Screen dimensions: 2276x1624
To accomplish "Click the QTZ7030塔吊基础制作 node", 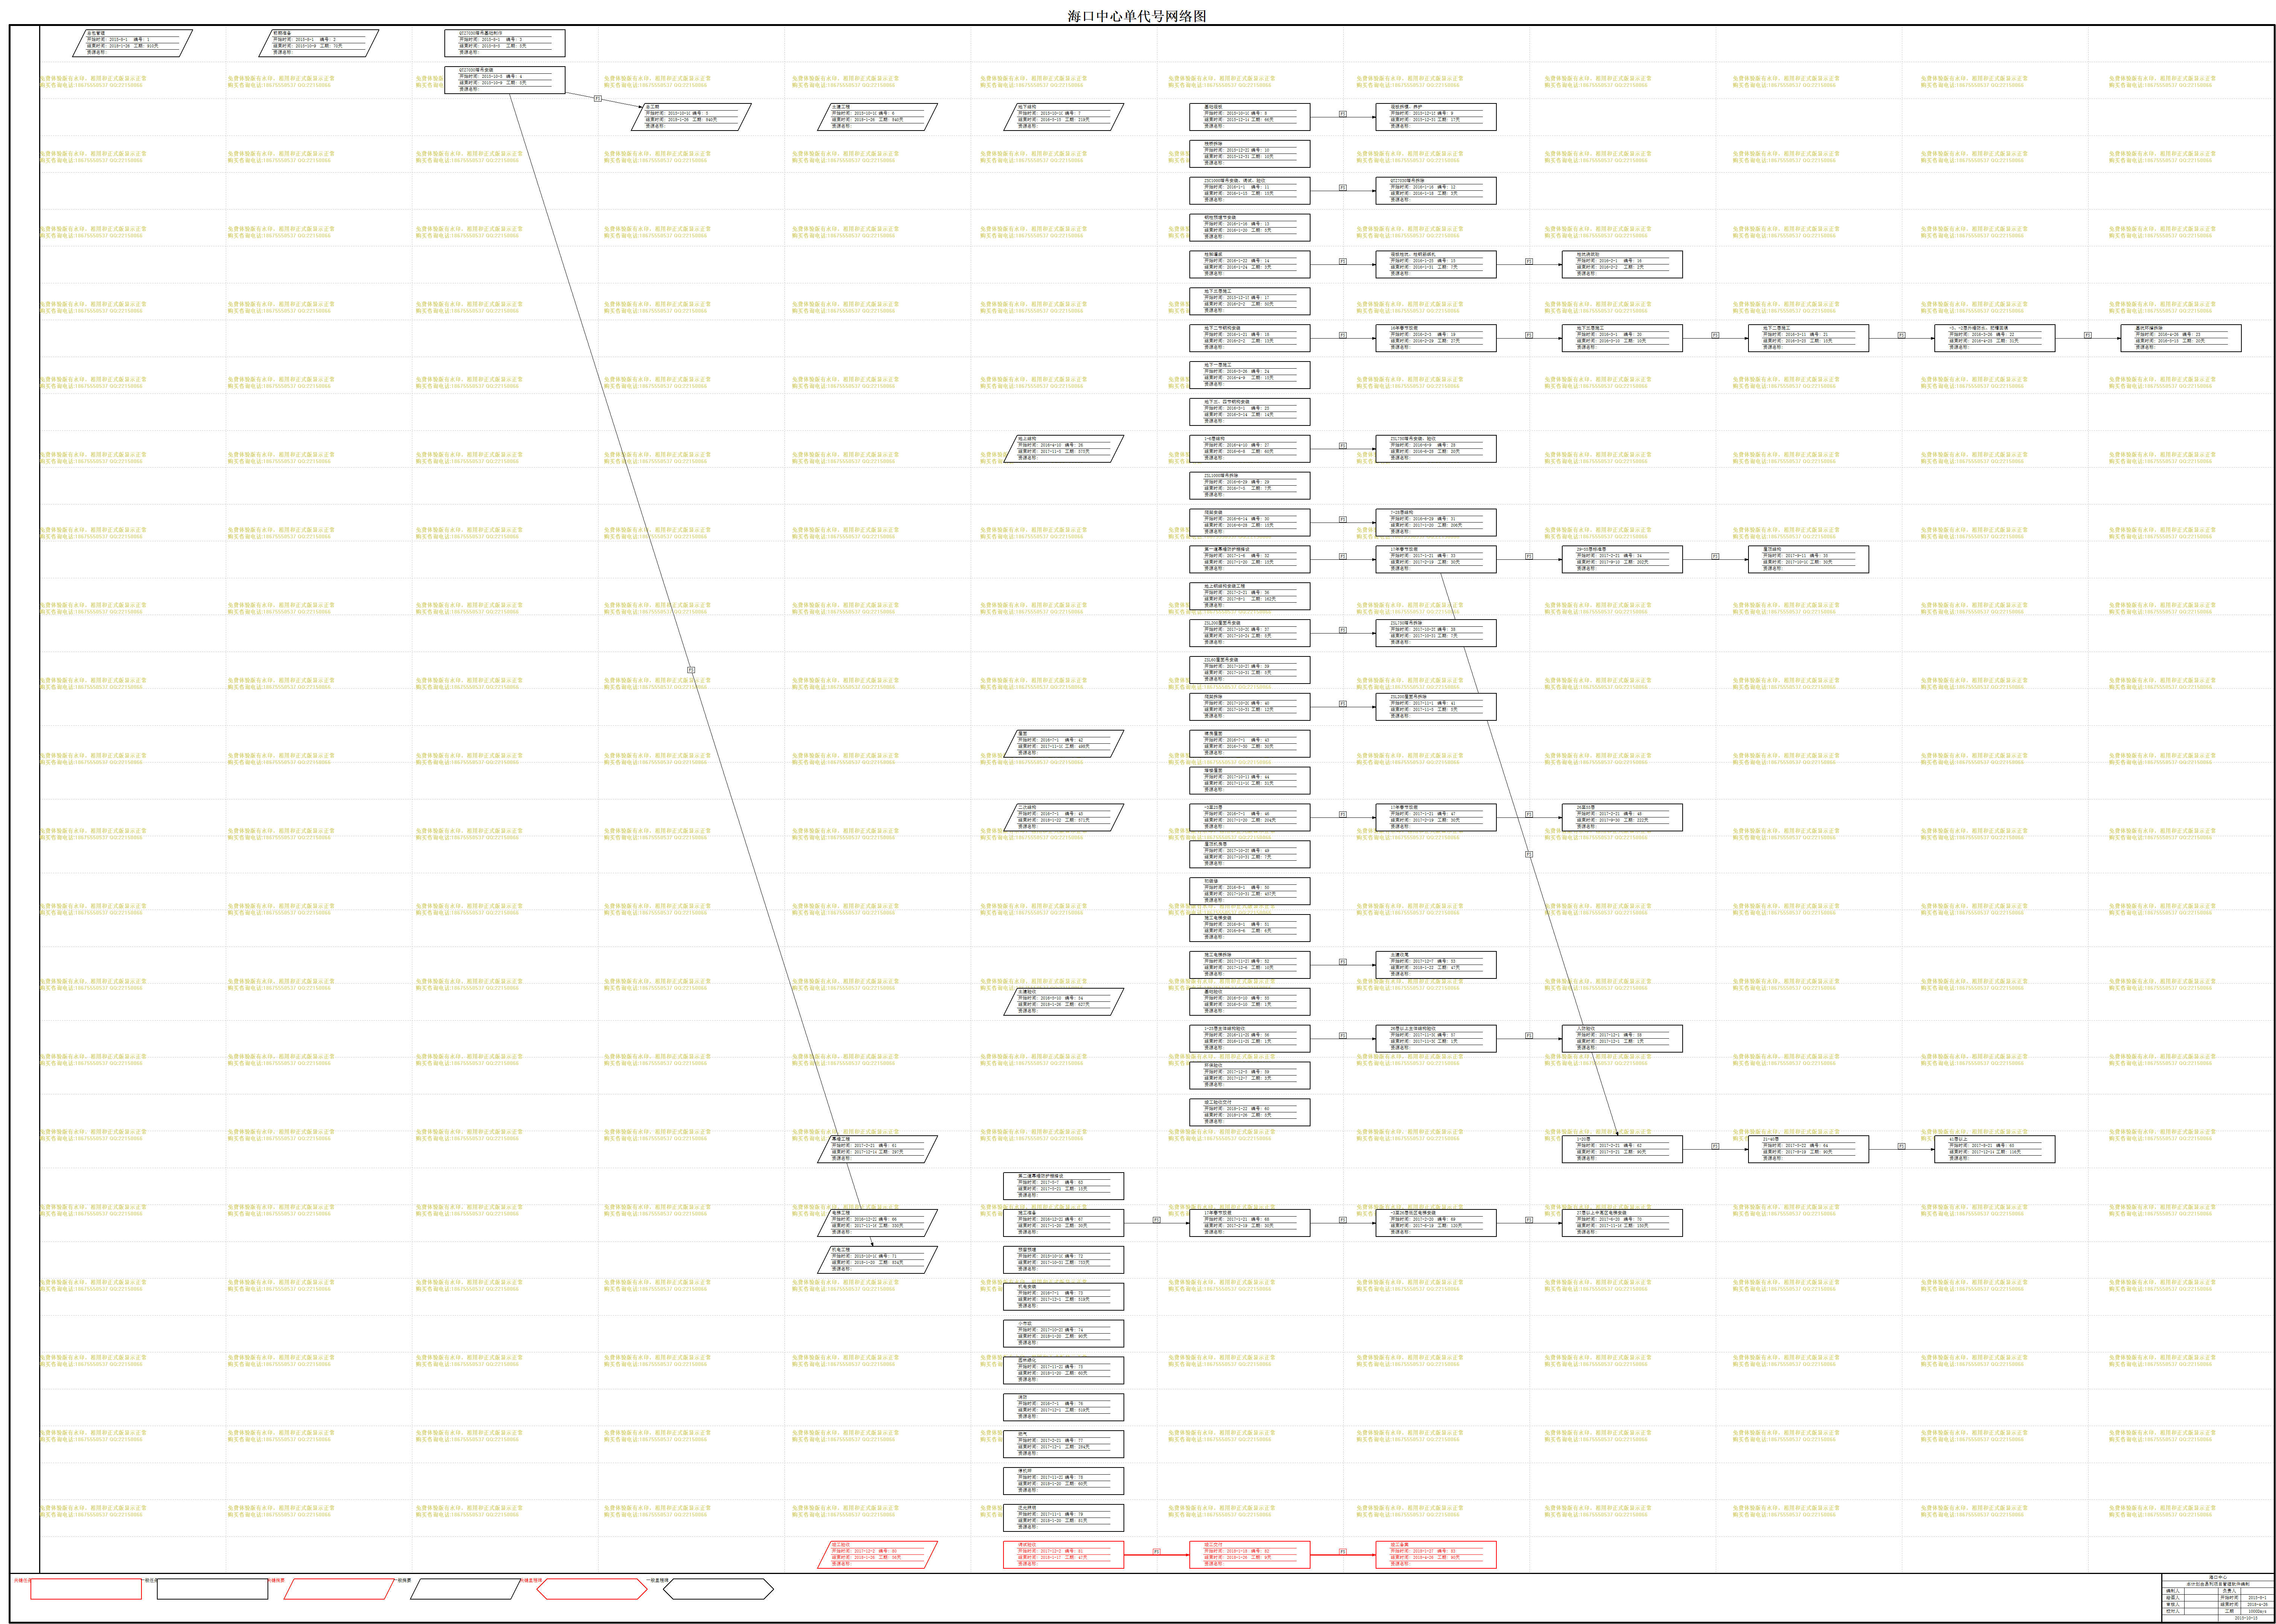I will coord(505,43).
